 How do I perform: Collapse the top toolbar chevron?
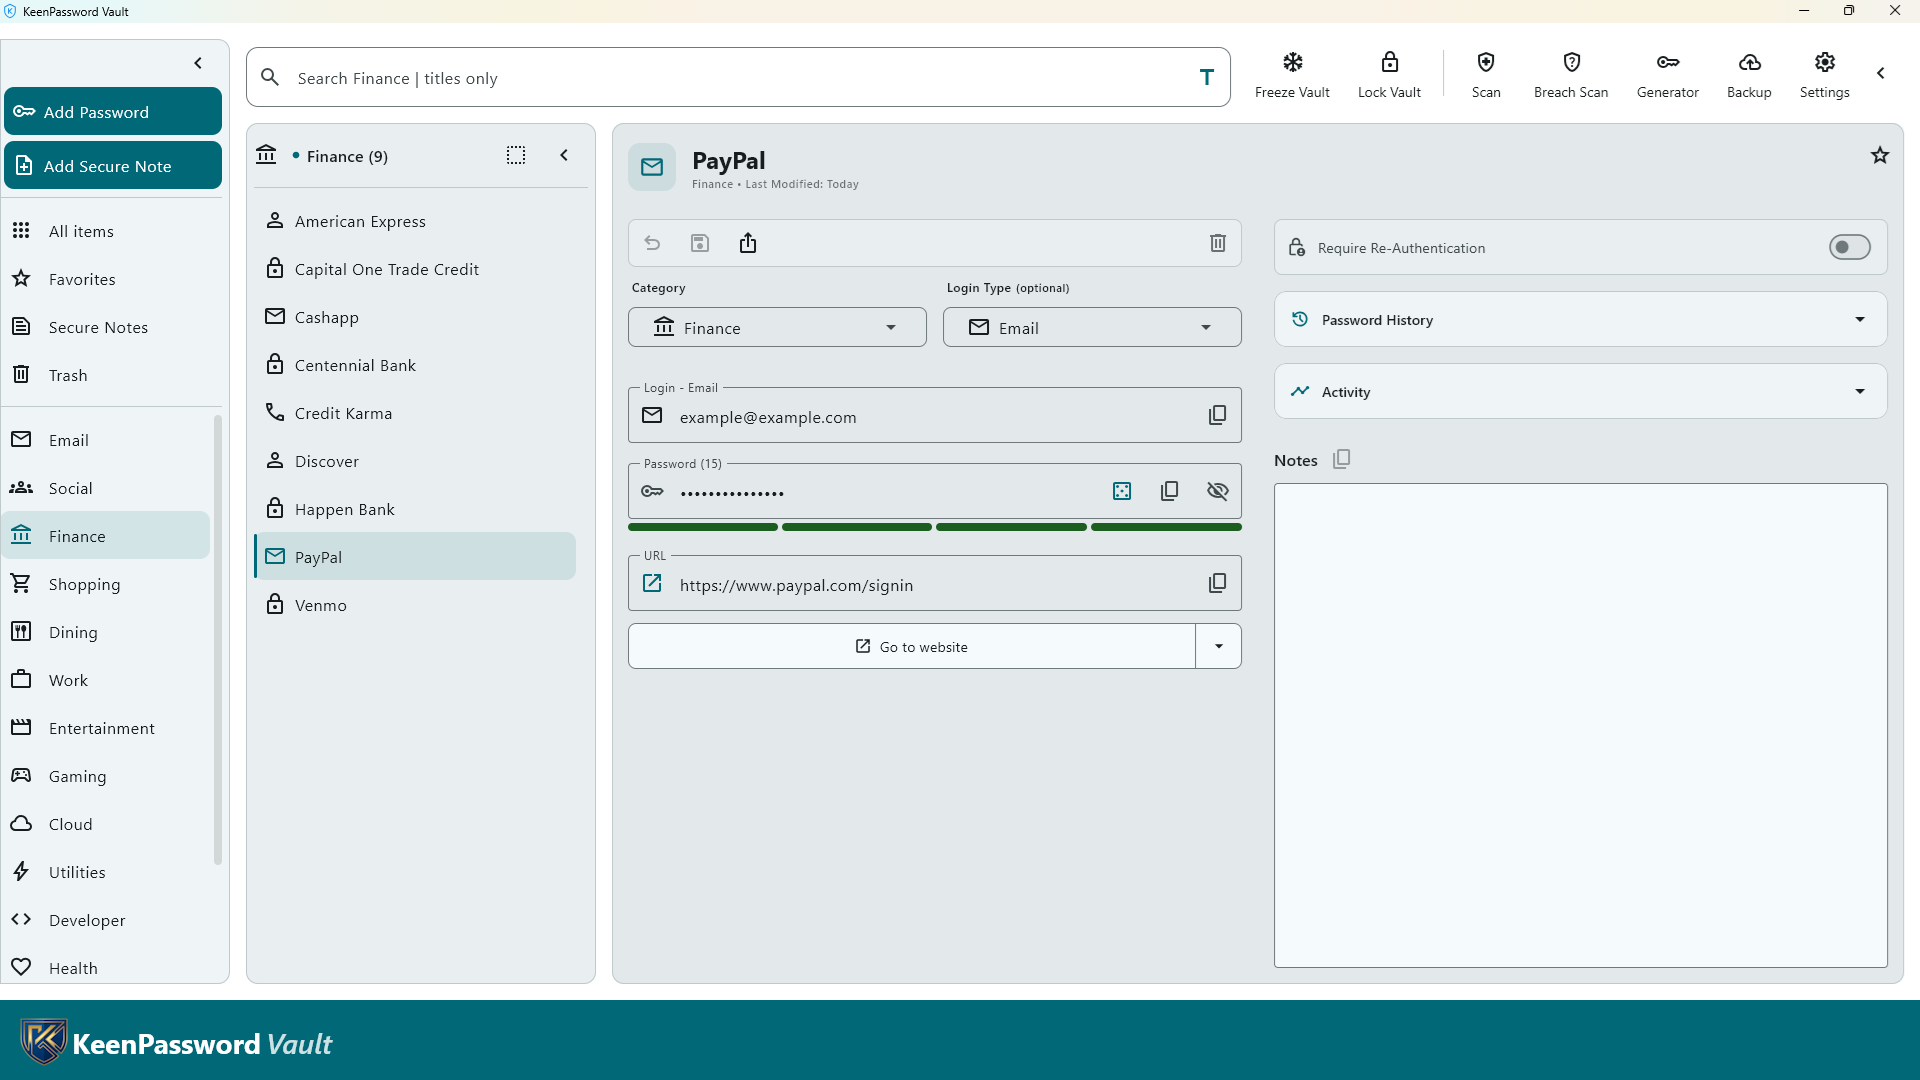(x=1881, y=73)
